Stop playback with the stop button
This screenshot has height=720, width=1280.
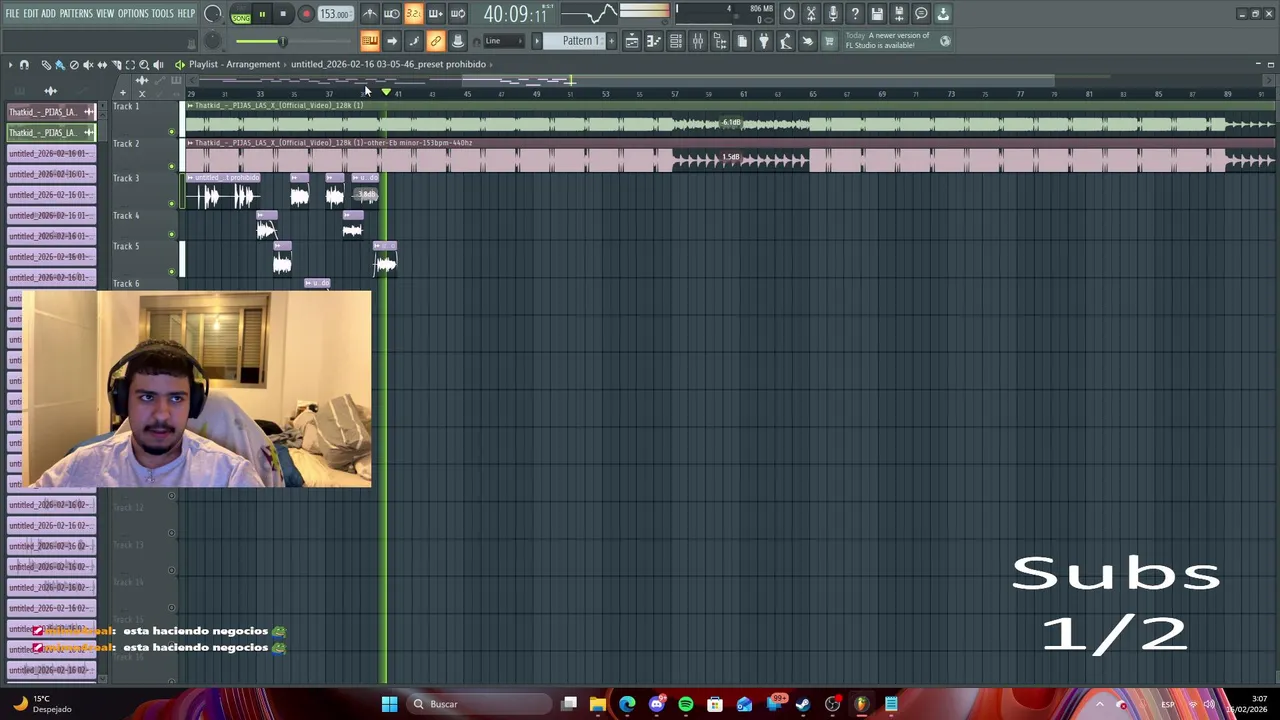283,14
